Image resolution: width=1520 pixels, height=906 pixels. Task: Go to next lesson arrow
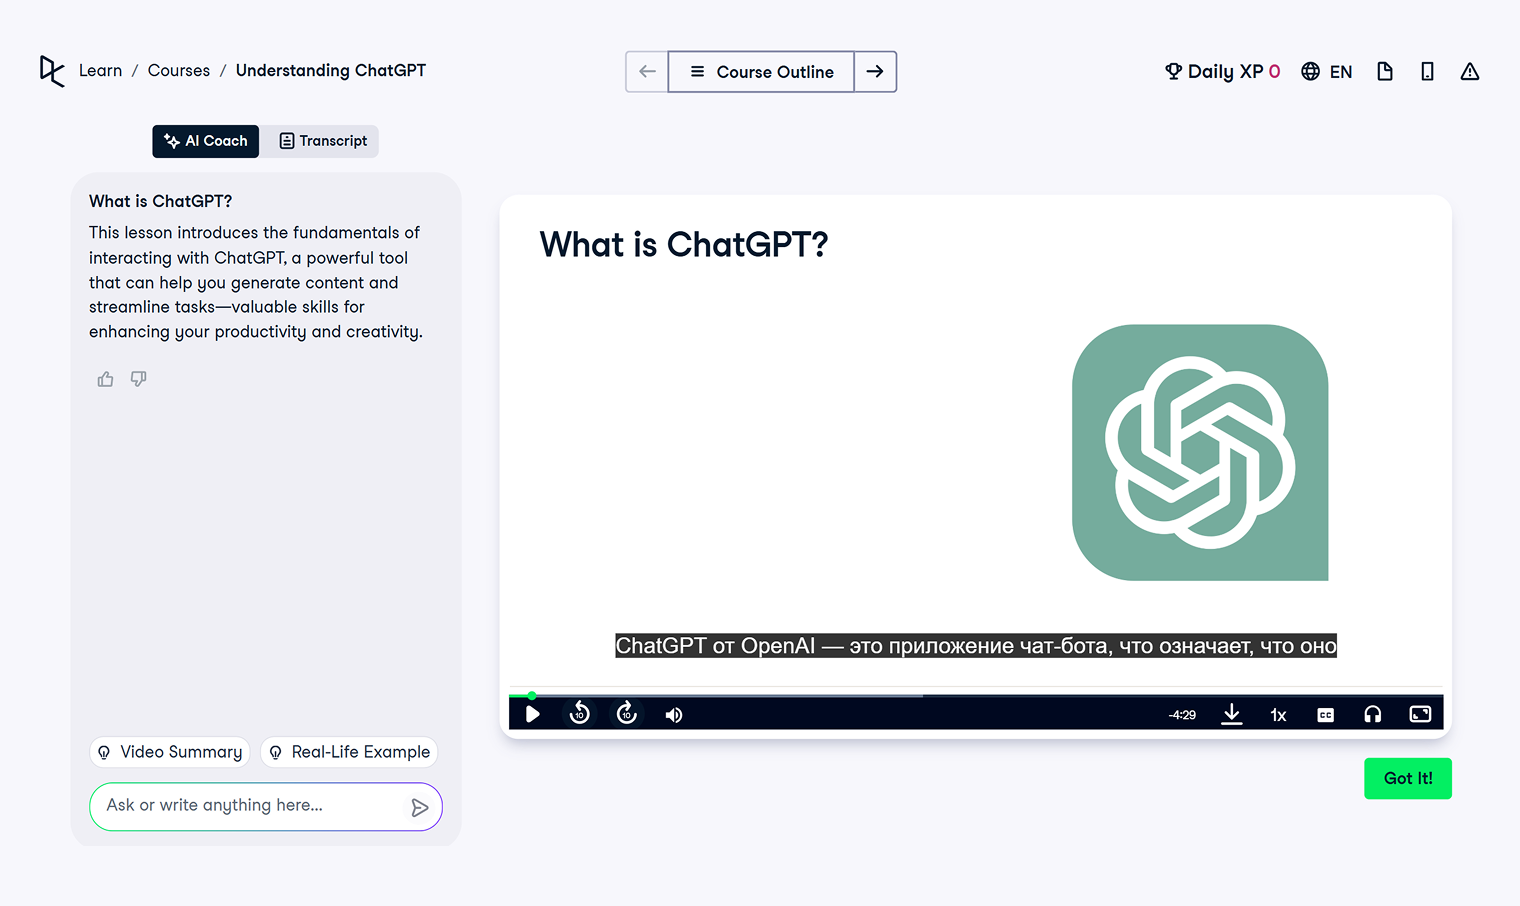(x=875, y=72)
